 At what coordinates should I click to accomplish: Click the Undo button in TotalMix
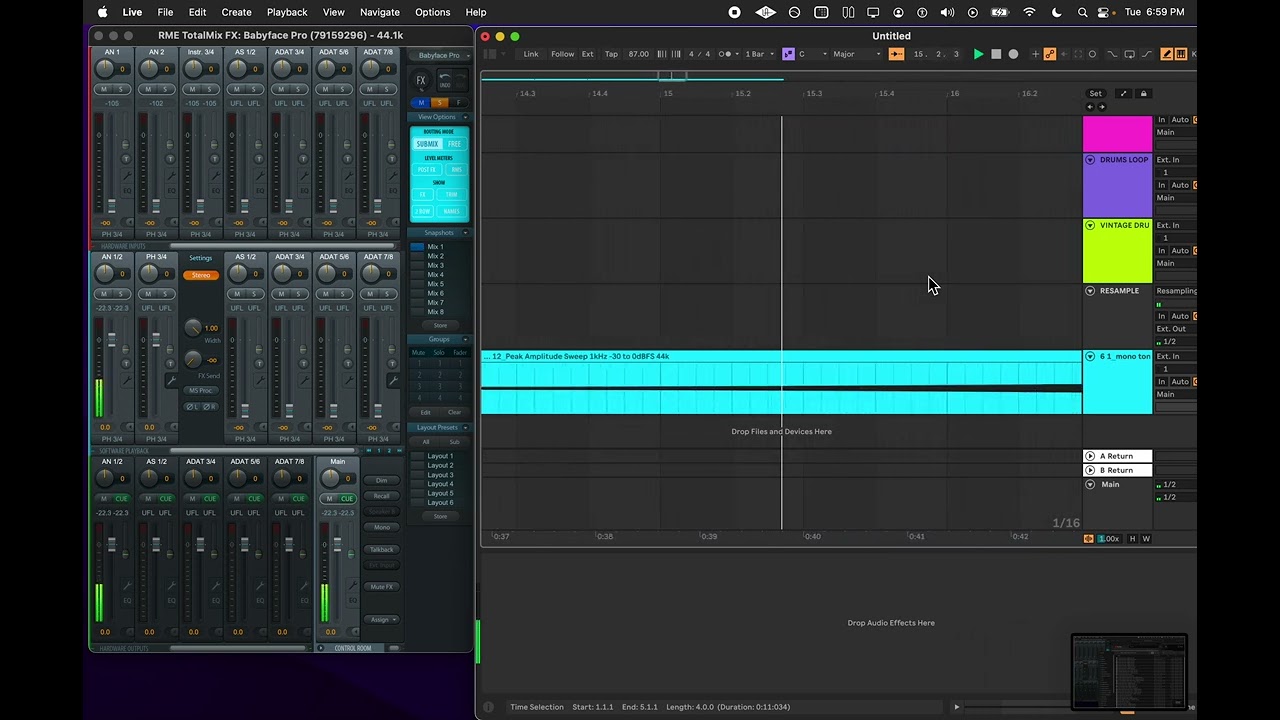point(445,80)
